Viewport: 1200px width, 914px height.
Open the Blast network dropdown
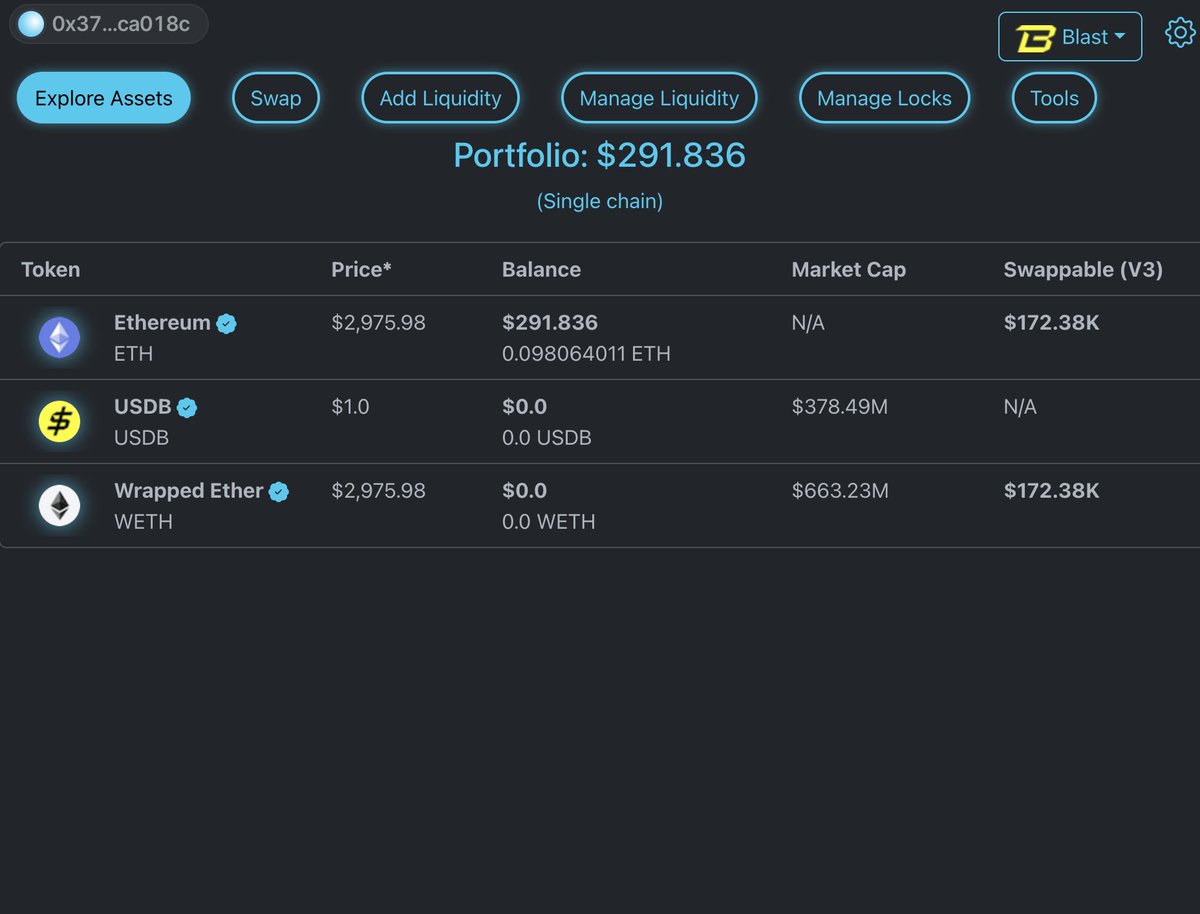(x=1070, y=37)
